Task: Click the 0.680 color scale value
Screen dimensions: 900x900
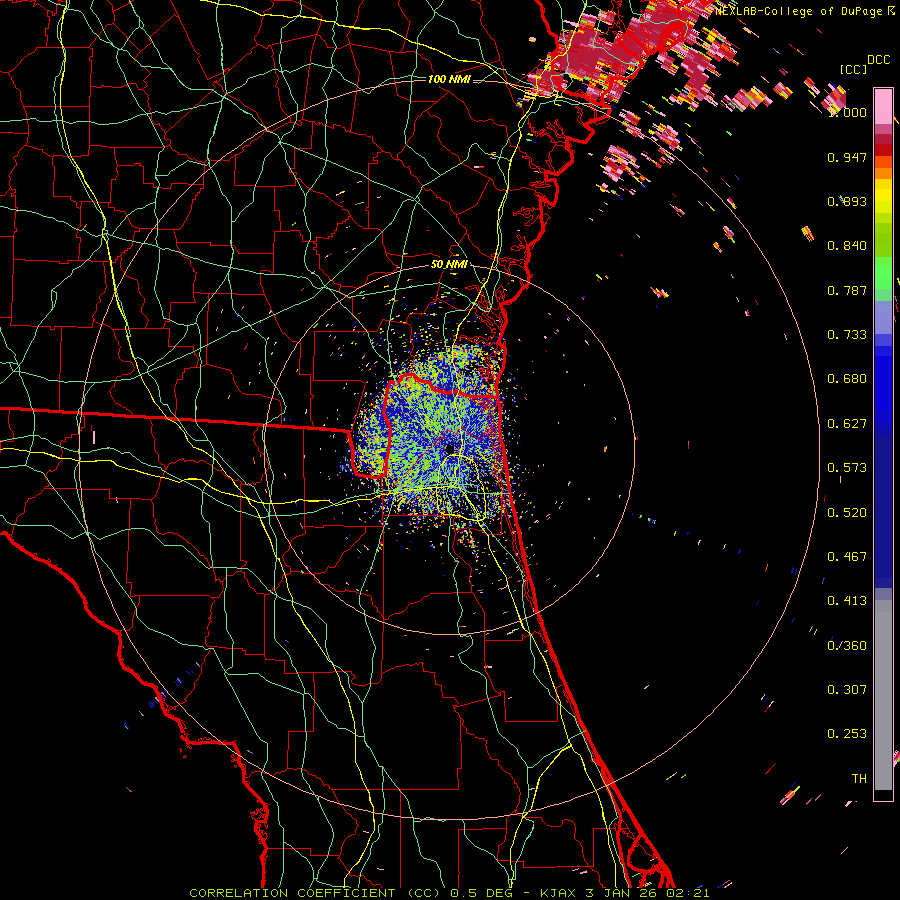Action: tap(847, 379)
